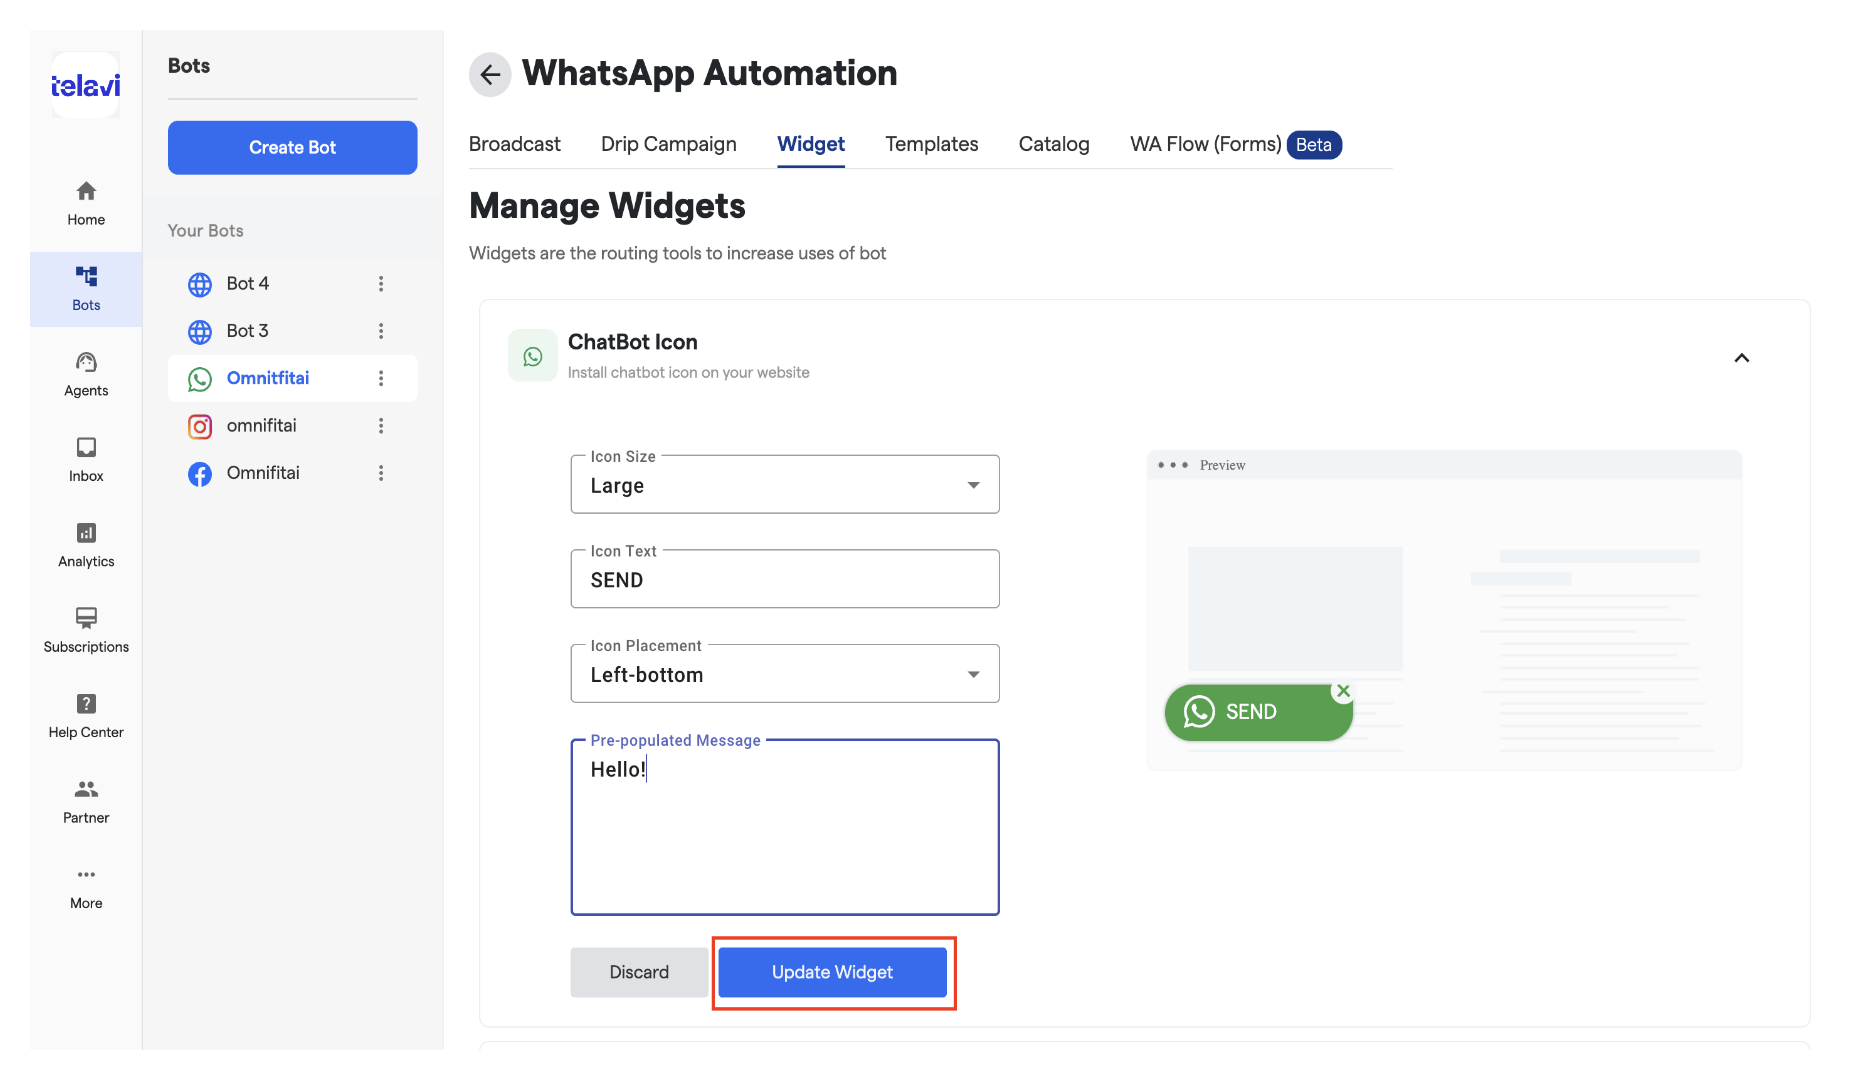The width and height of the screenshot is (1866, 1080).
Task: Open the Inbox
Action: 86,460
